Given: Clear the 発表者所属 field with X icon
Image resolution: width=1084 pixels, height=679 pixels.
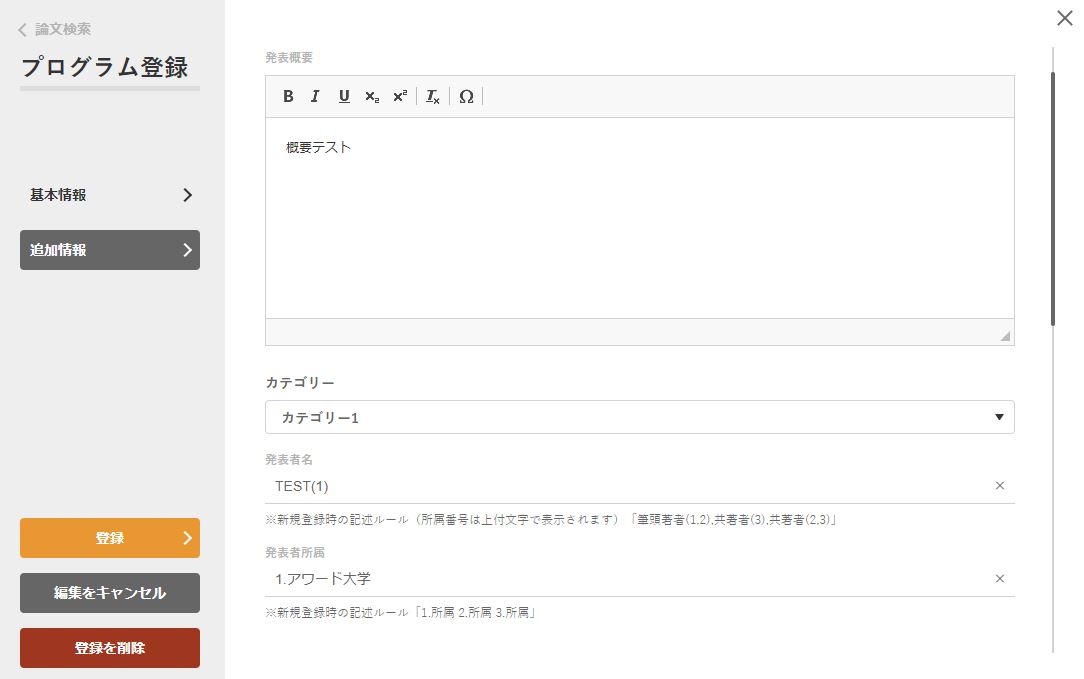Looking at the screenshot, I should click(999, 579).
